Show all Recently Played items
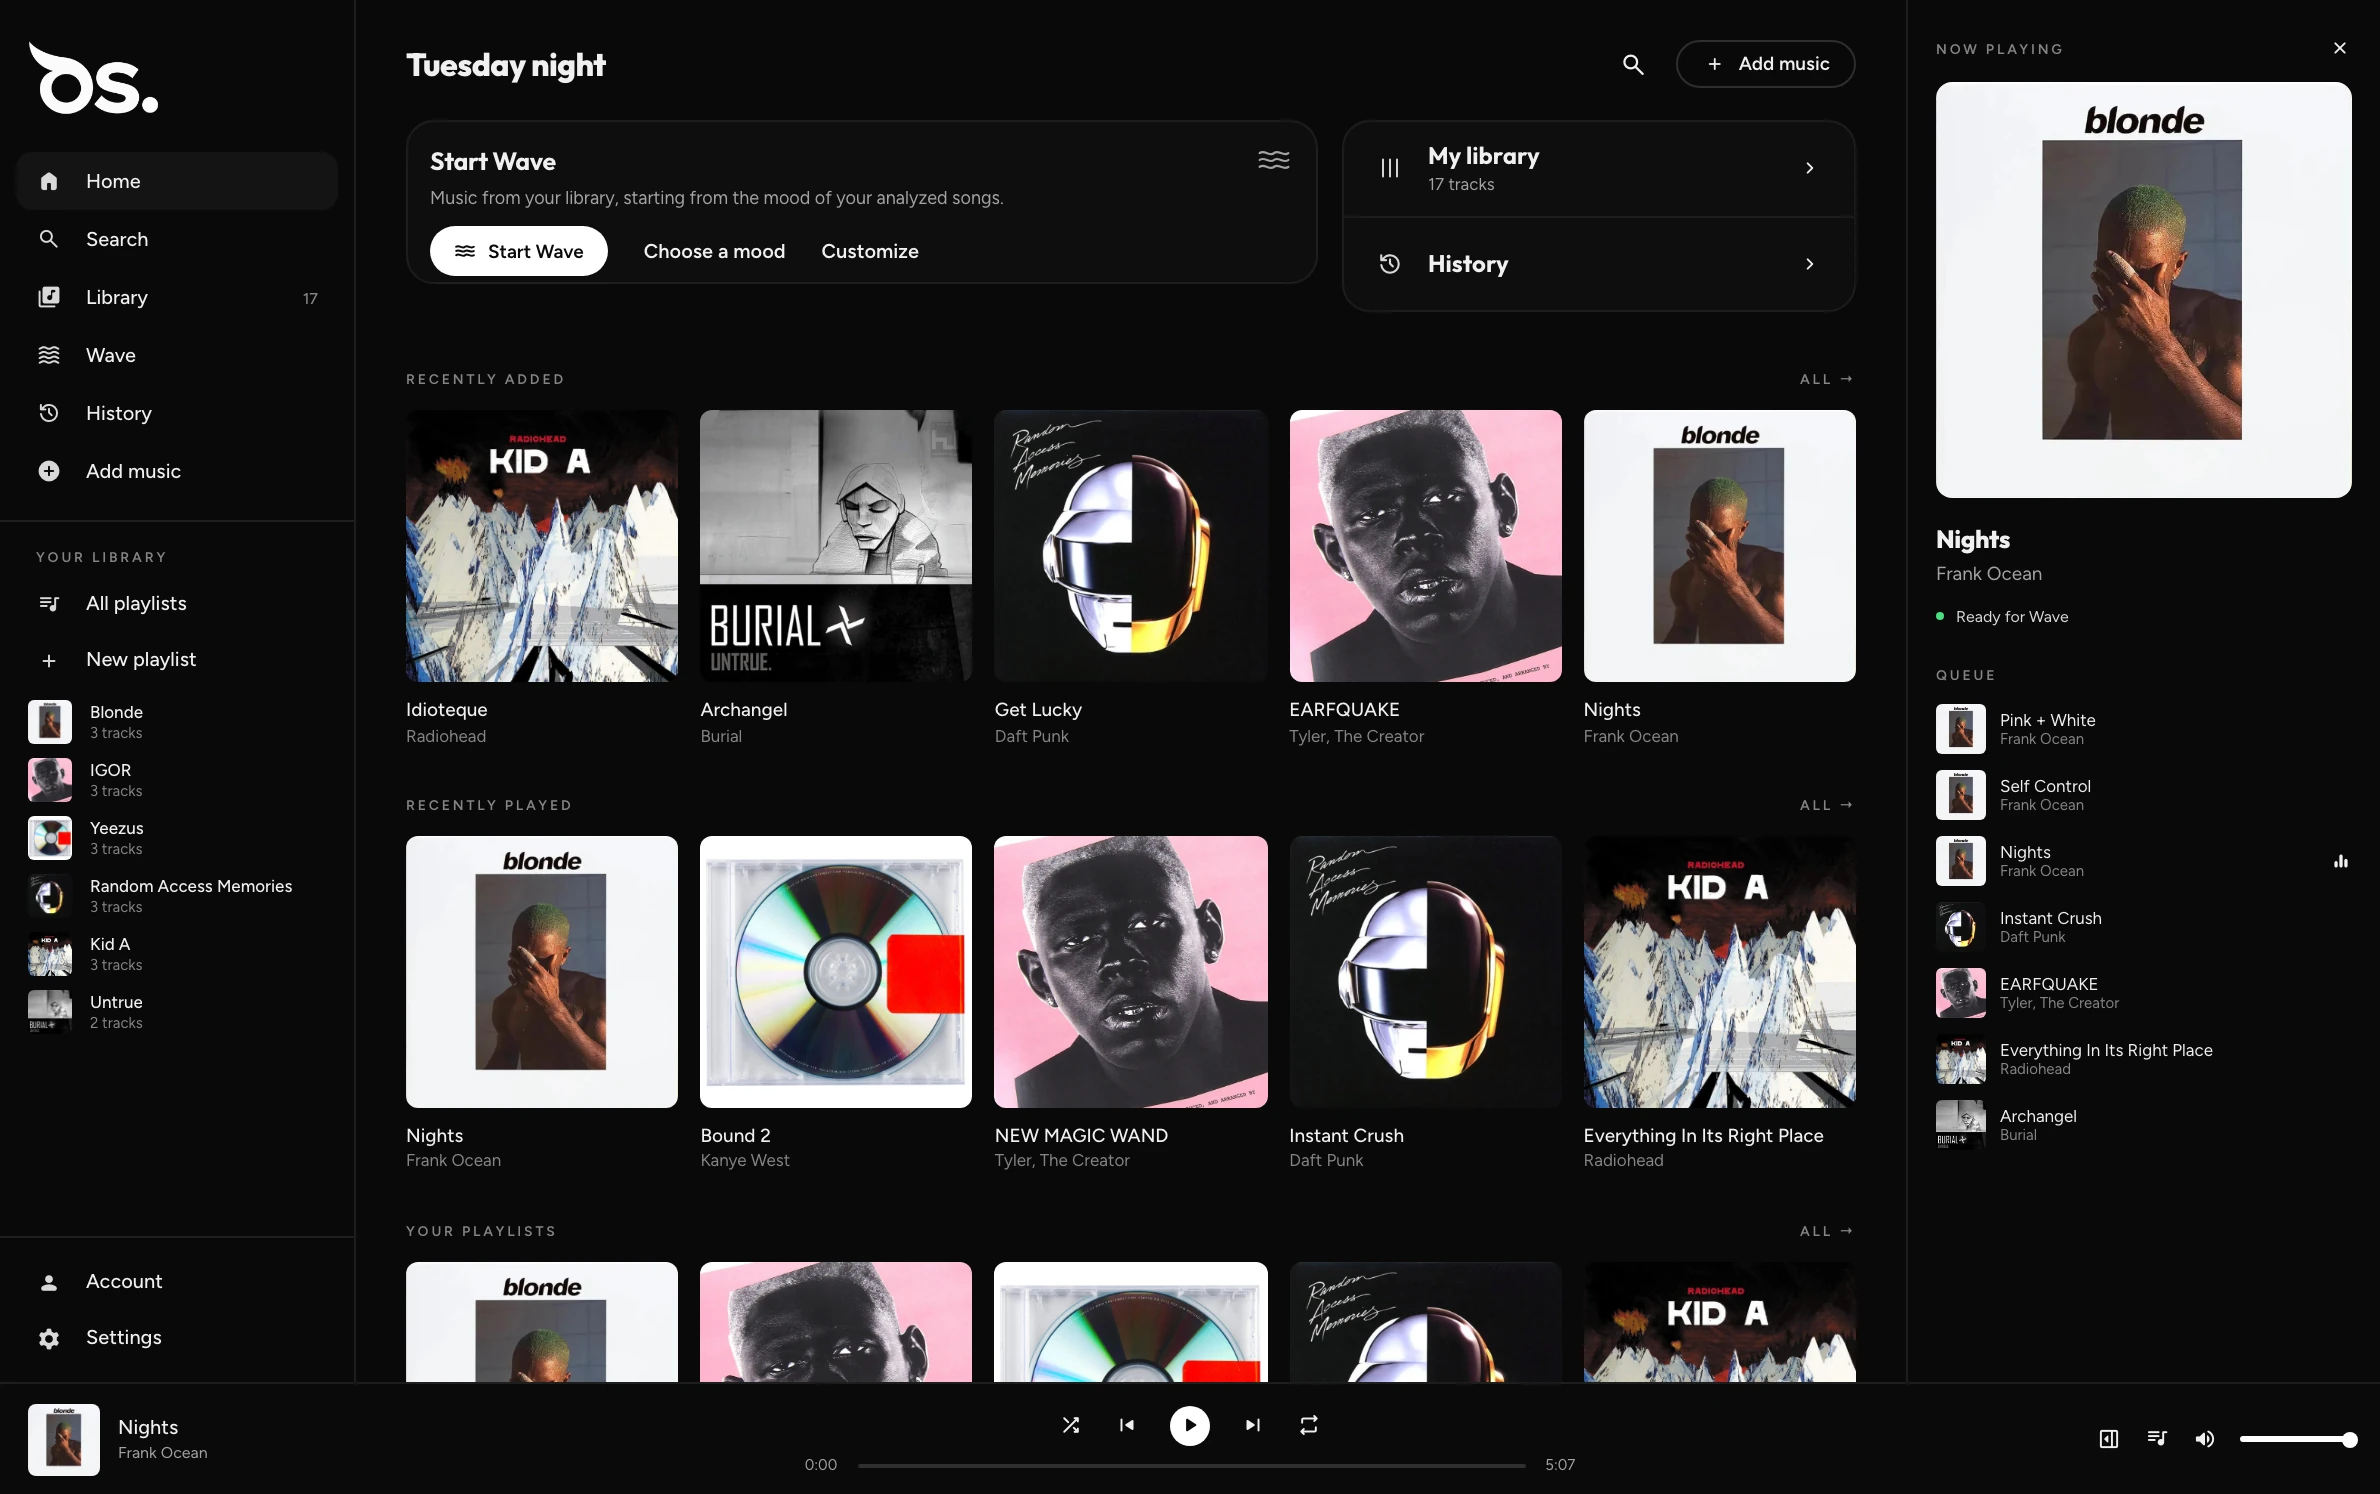Image resolution: width=2380 pixels, height=1494 pixels. click(x=1826, y=805)
